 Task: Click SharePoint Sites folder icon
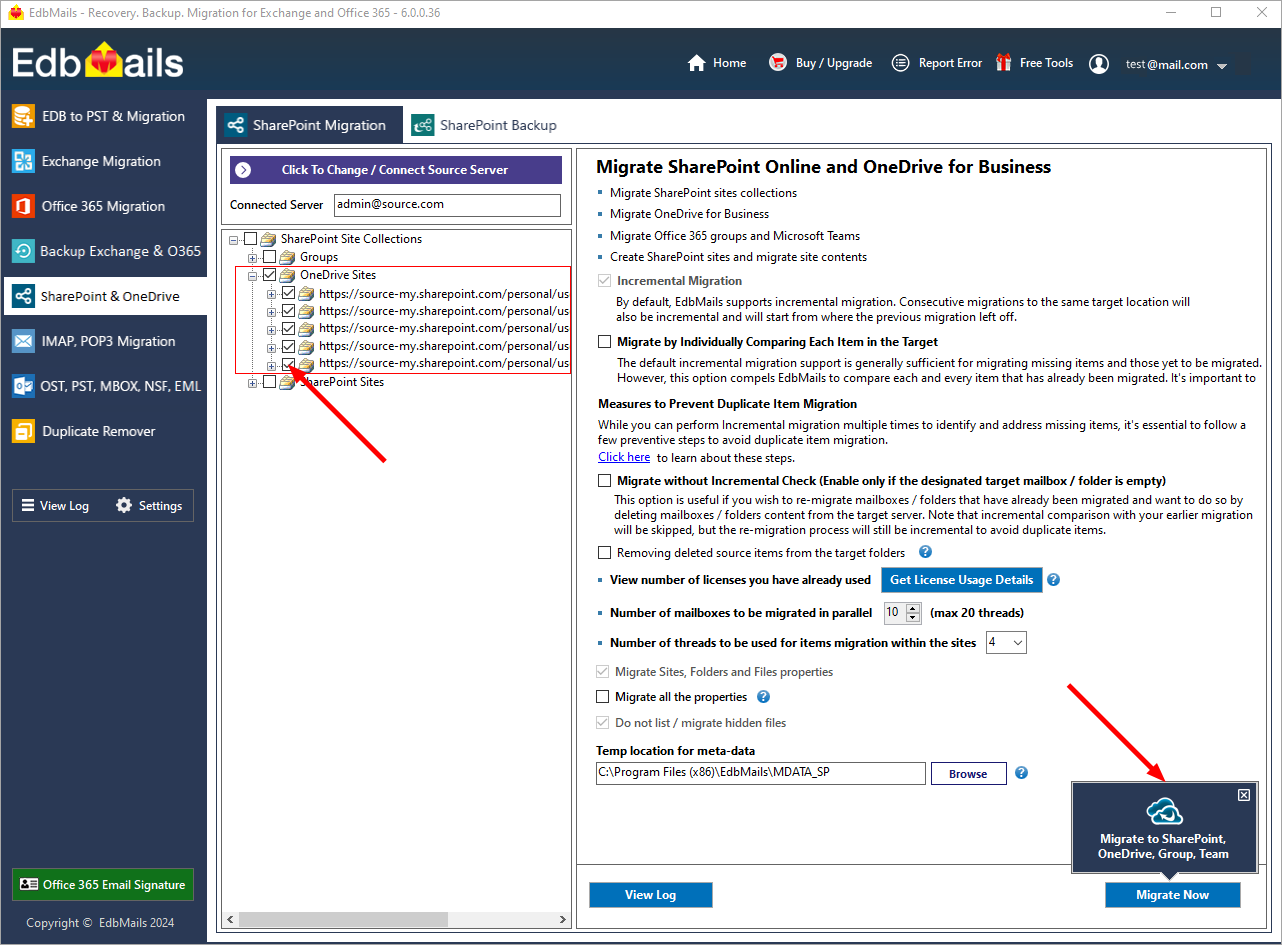pyautogui.click(x=287, y=382)
